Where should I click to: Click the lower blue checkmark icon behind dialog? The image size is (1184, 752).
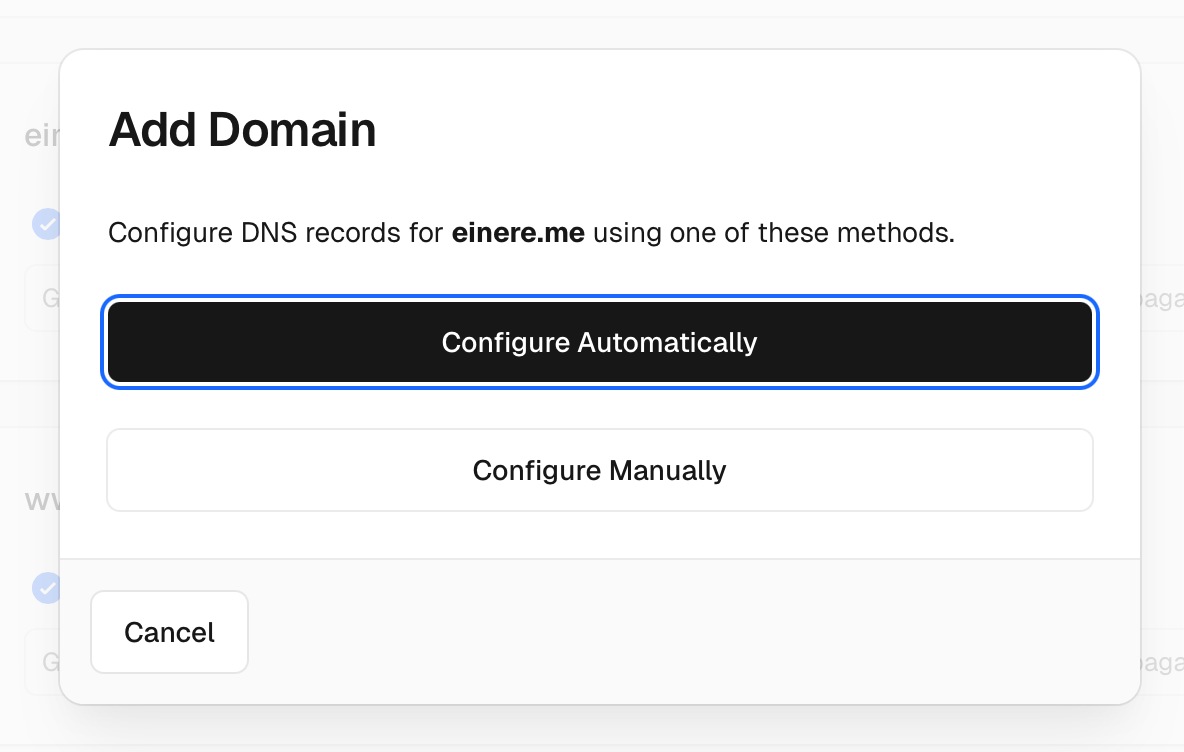click(x=46, y=587)
